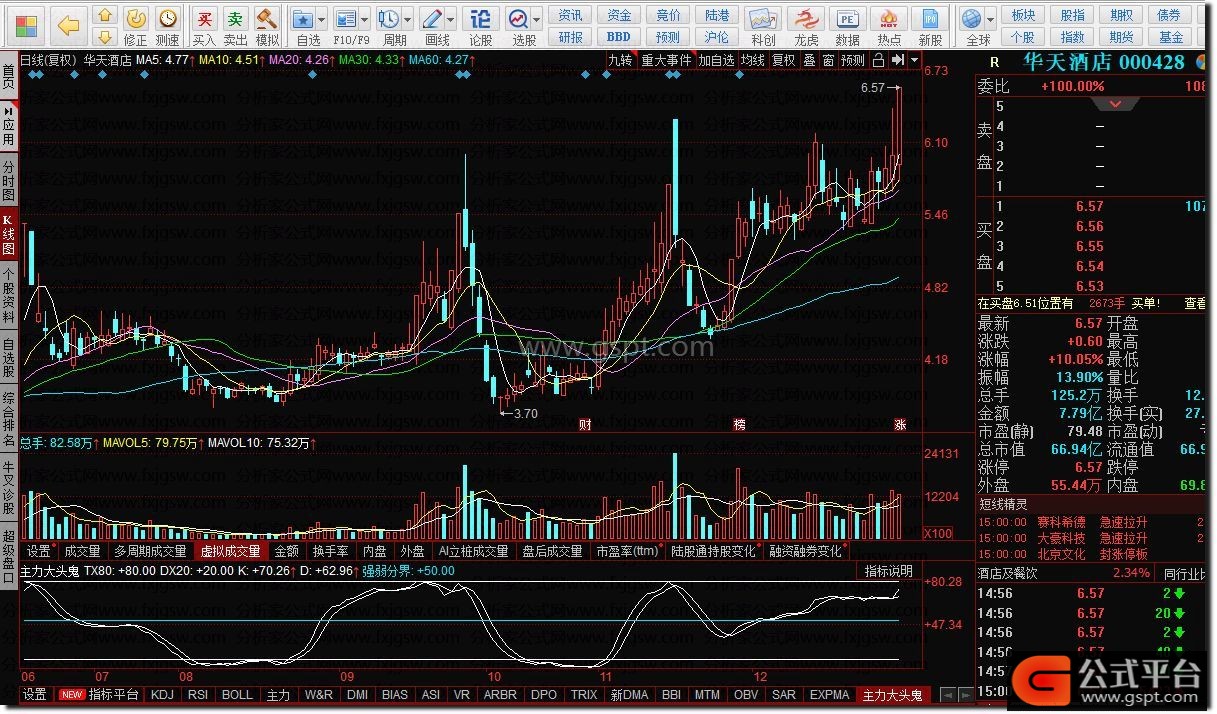The width and height of the screenshot is (1217, 714).
Task: Open the 科创 board icon
Action: coord(763,27)
